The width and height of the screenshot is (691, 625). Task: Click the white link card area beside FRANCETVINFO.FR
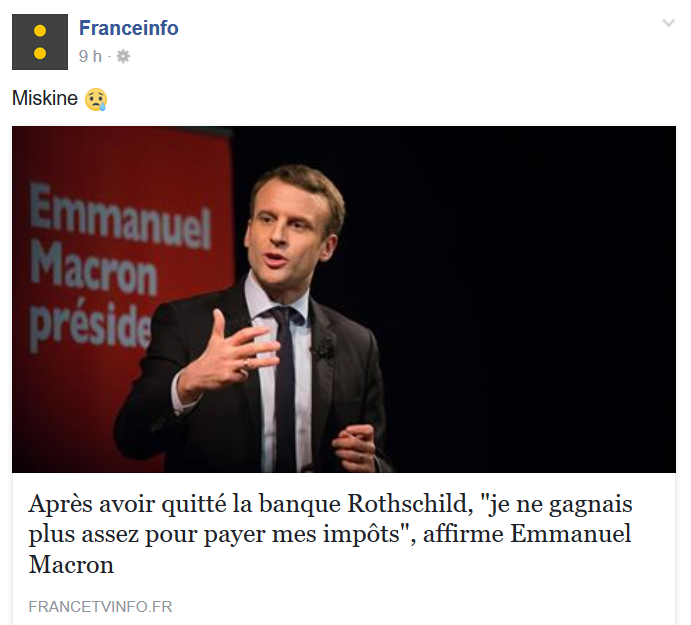423,606
